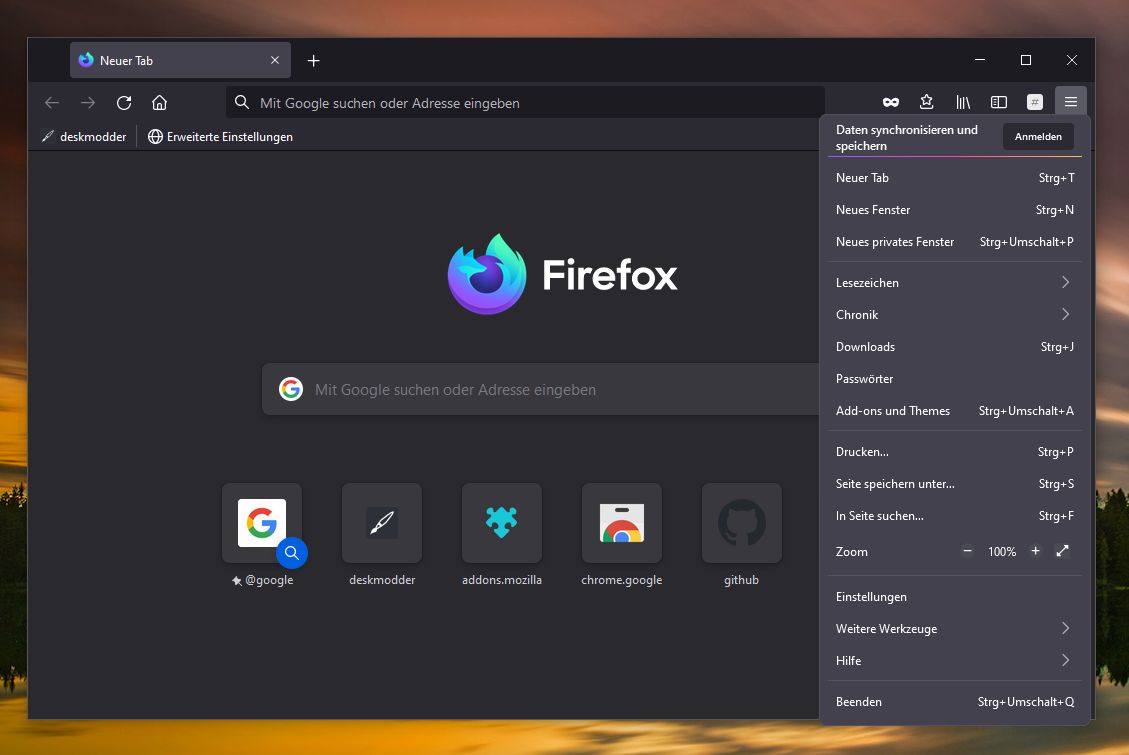Reload the current page

[124, 103]
